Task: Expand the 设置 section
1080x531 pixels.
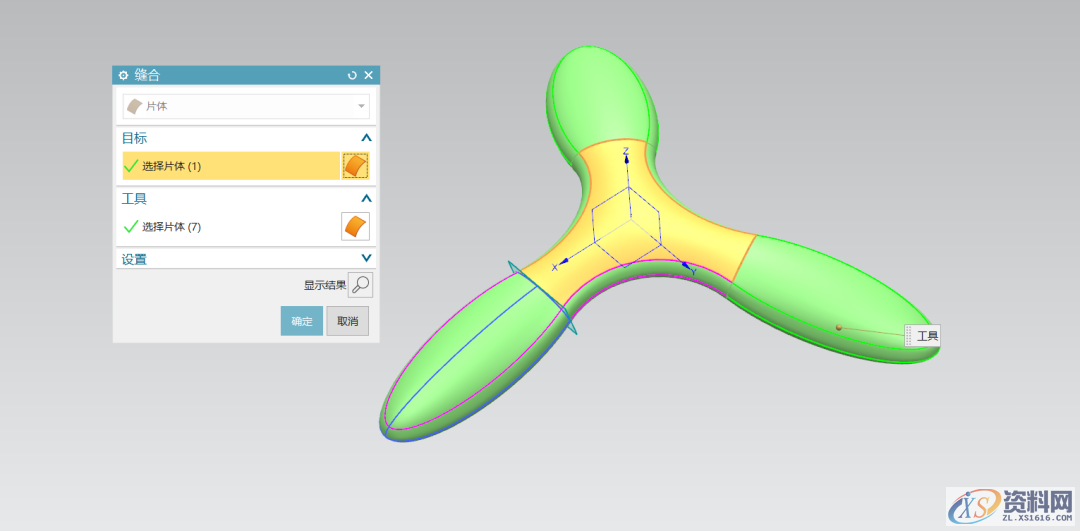Action: pyautogui.click(x=366, y=259)
